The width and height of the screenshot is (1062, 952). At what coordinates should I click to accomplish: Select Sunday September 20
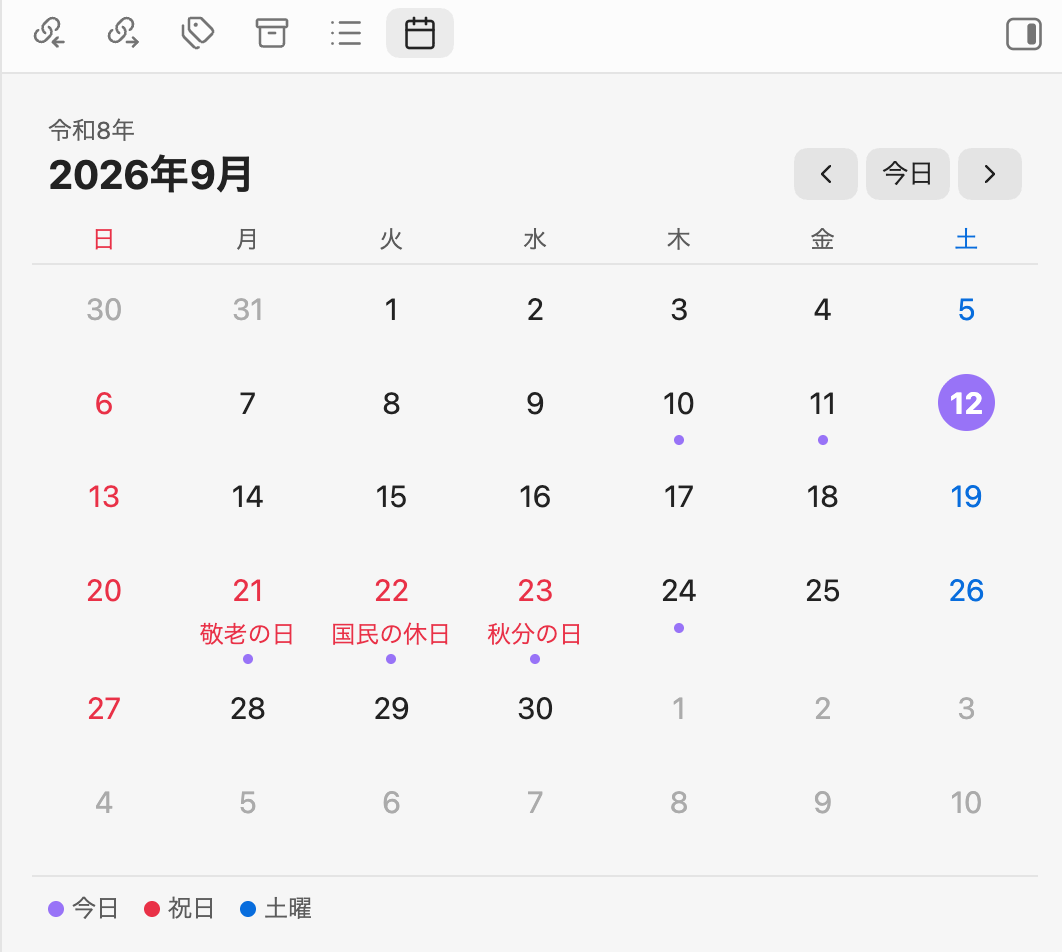pos(104,591)
